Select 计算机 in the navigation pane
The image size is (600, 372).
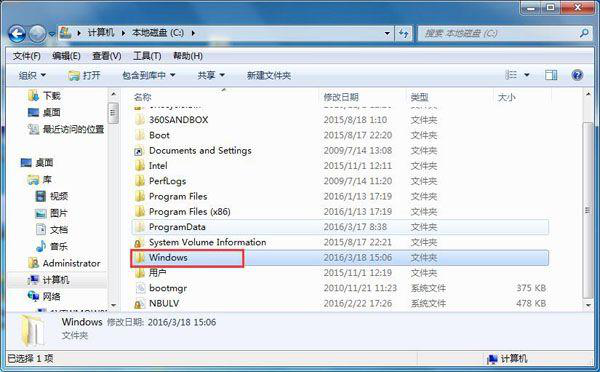[x=49, y=280]
